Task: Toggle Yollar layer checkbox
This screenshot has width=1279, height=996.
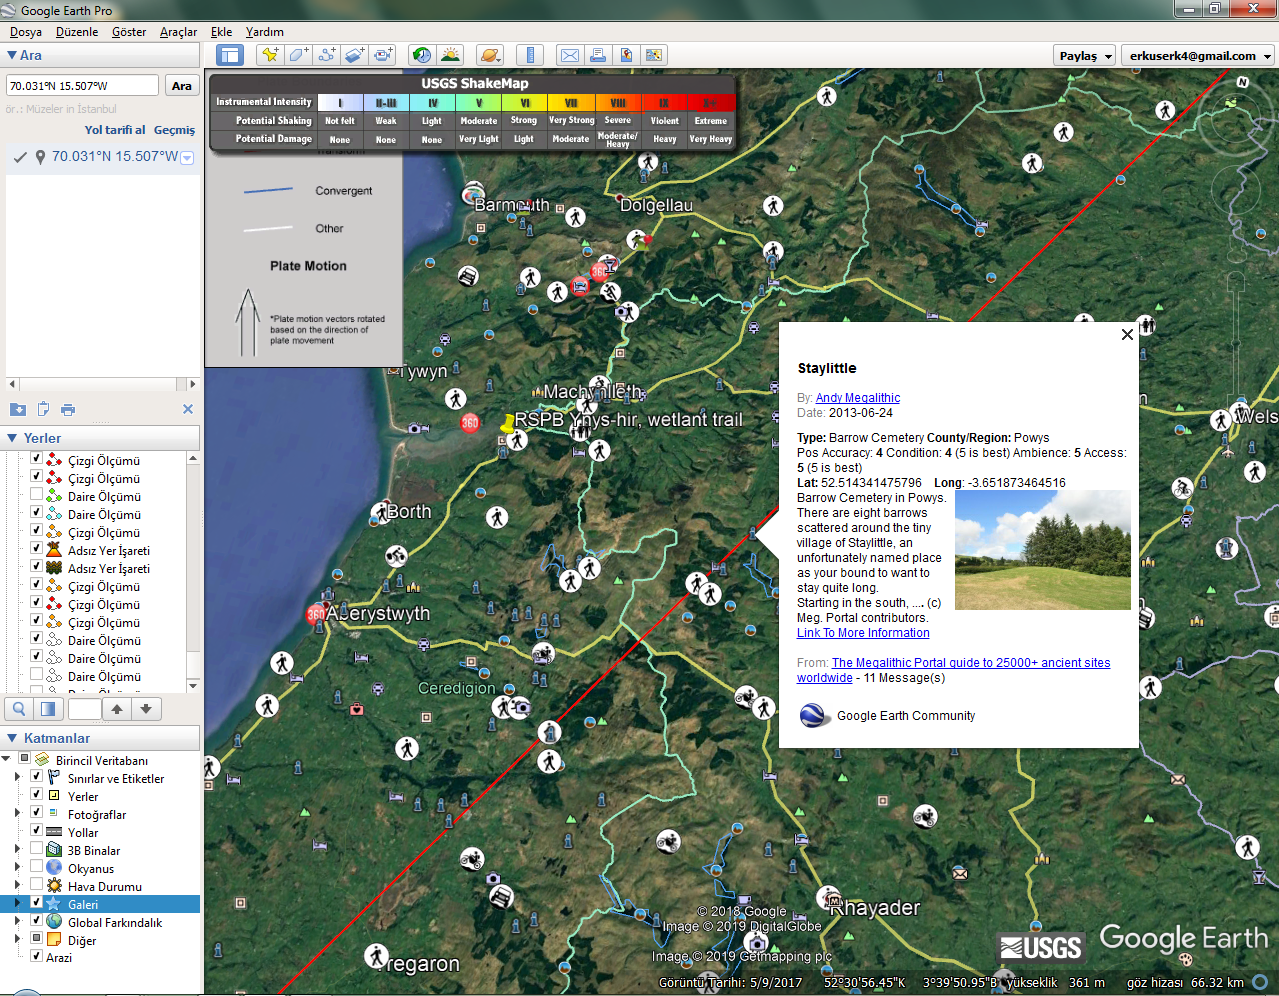Action: pyautogui.click(x=36, y=831)
